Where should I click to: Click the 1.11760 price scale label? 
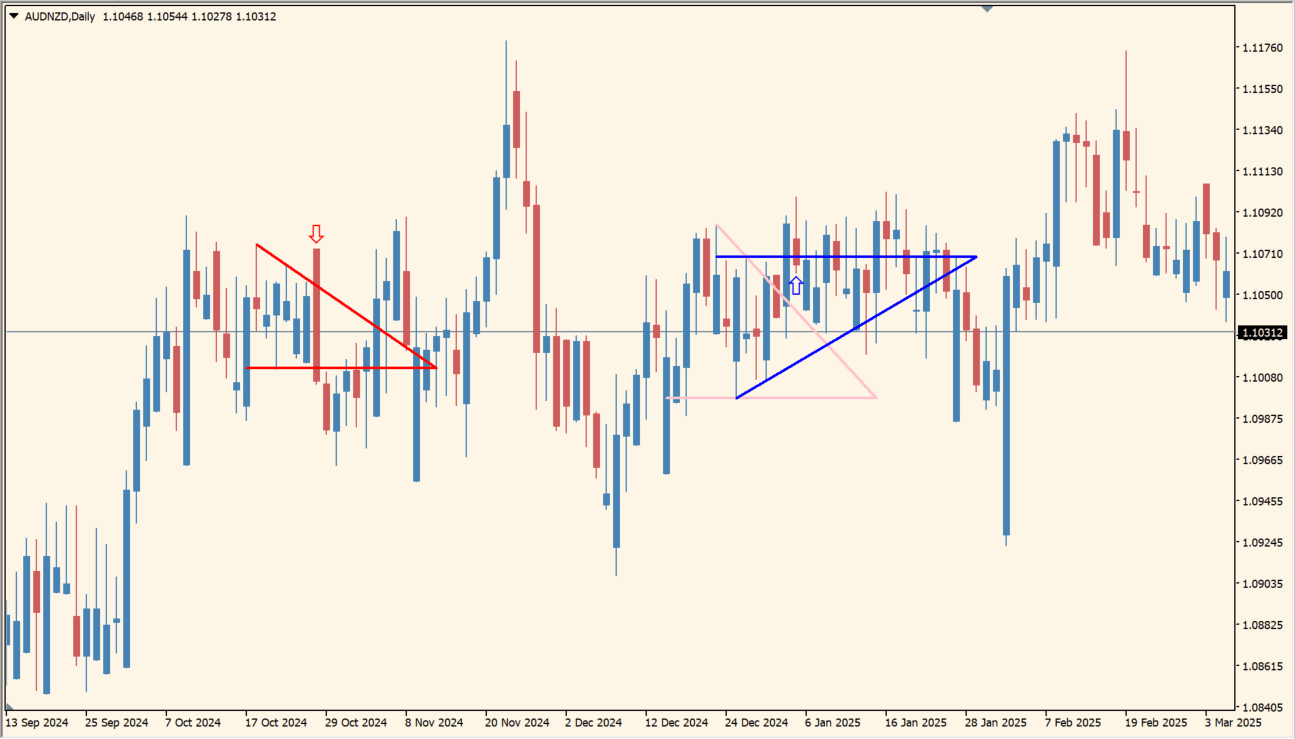coord(1261,48)
